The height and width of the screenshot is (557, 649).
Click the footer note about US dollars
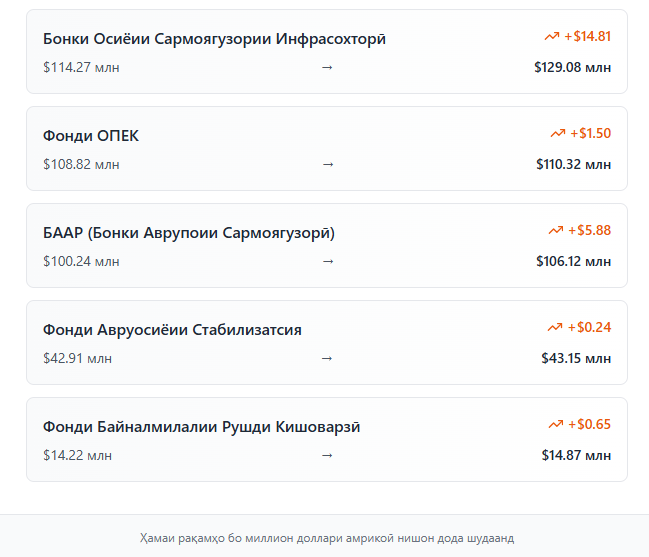pyautogui.click(x=327, y=538)
